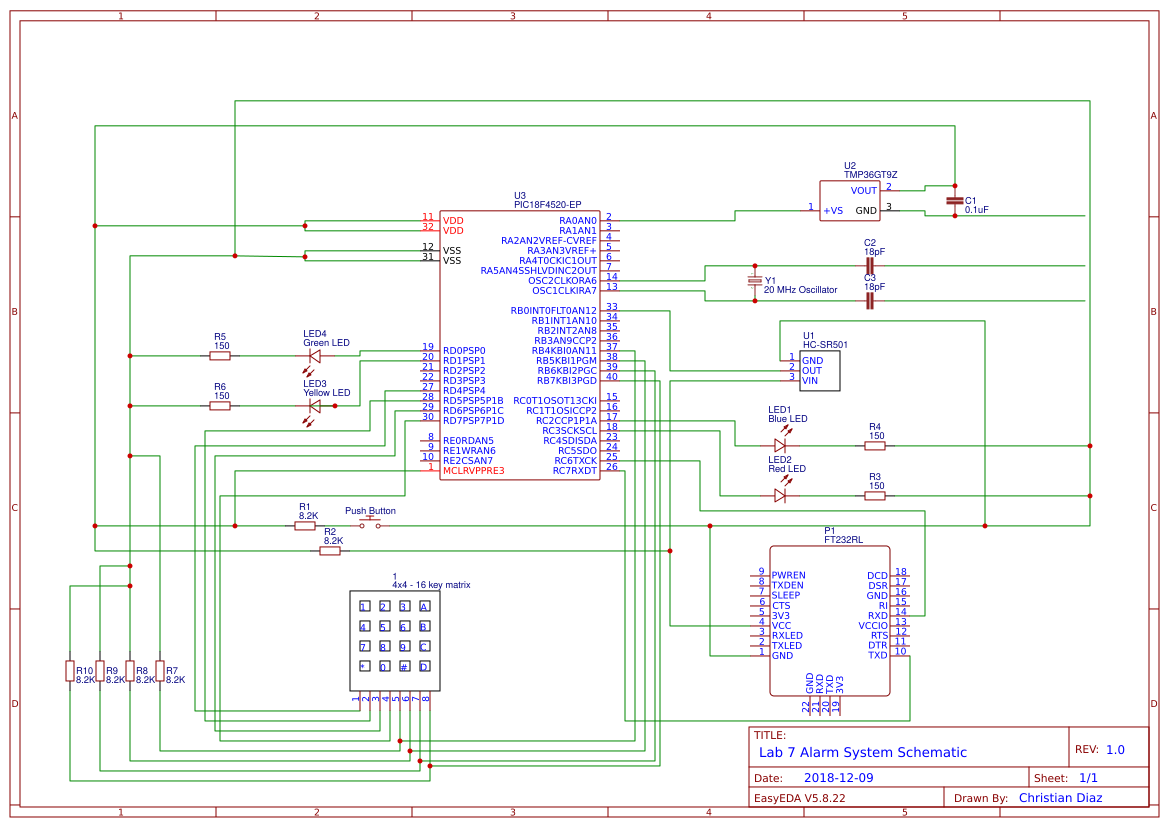Click the title text 'Lab 7 Alarm System Schematic'
The image size is (1169, 827).
tap(862, 752)
